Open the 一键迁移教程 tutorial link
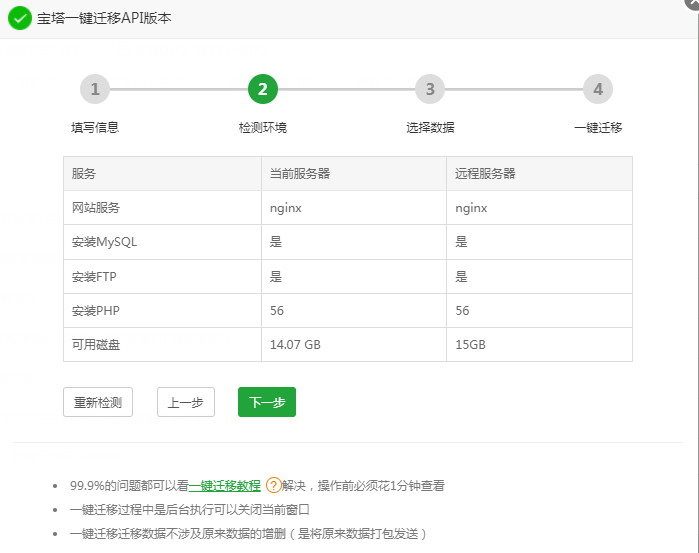This screenshot has height=553, width=699. [224, 485]
